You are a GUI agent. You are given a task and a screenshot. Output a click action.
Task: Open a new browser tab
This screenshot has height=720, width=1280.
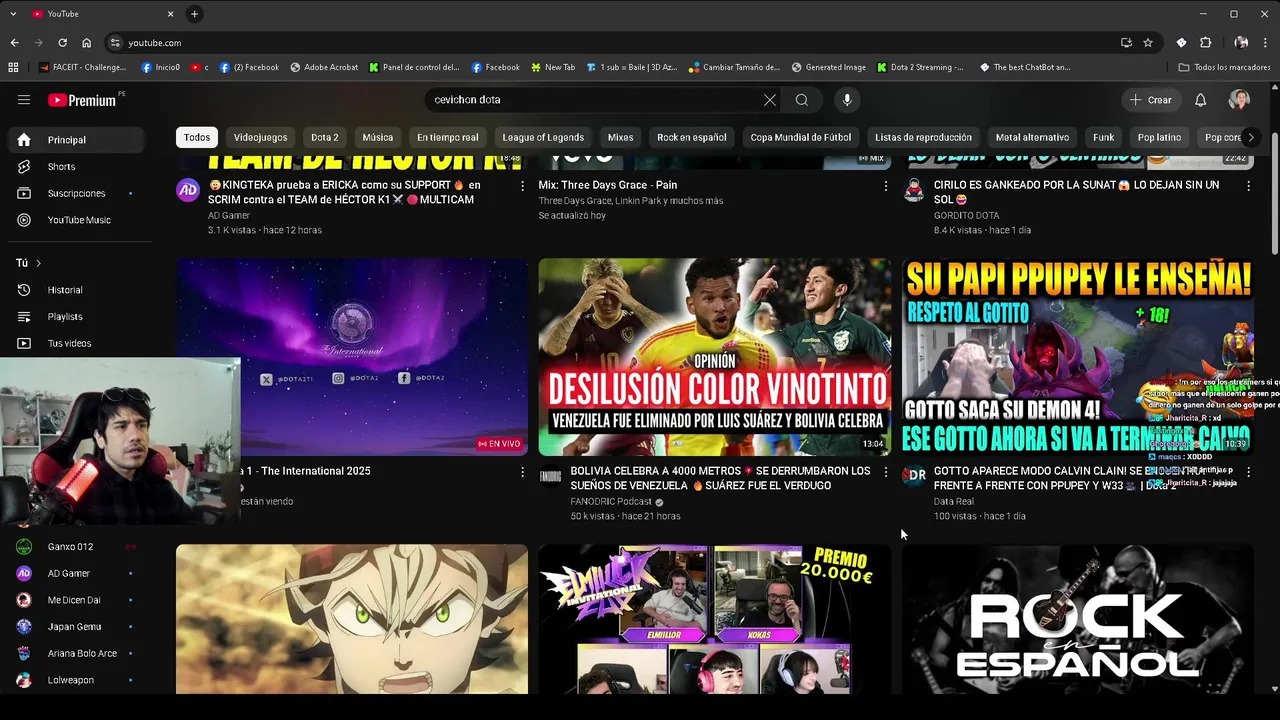[x=194, y=14]
